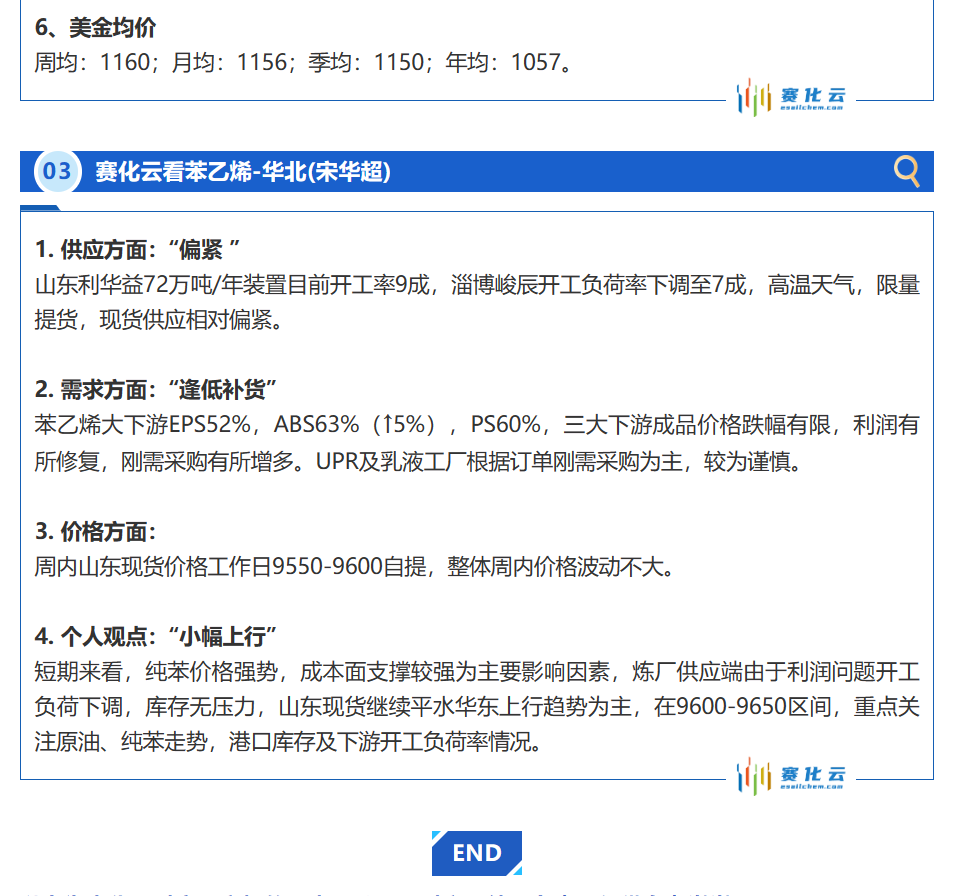Click the 4. 个人观点 "小幅上行" heading
Viewport: 954px width, 896px height.
(155, 636)
